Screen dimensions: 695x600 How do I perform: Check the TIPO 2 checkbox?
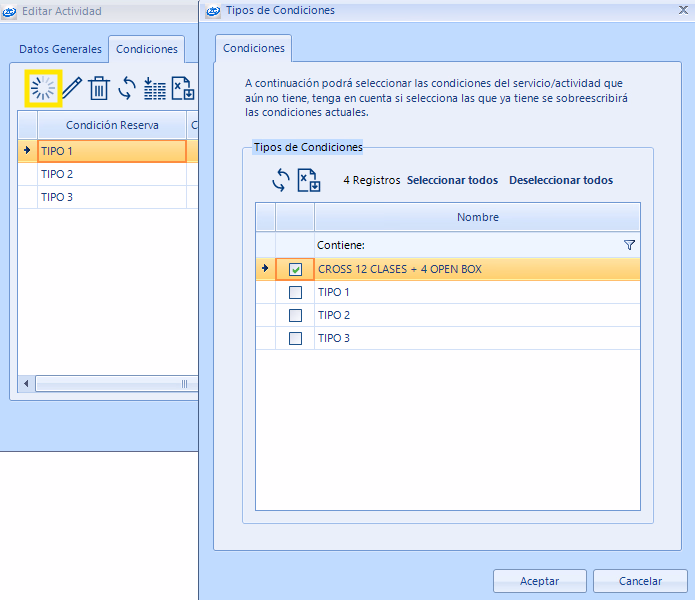pos(295,316)
